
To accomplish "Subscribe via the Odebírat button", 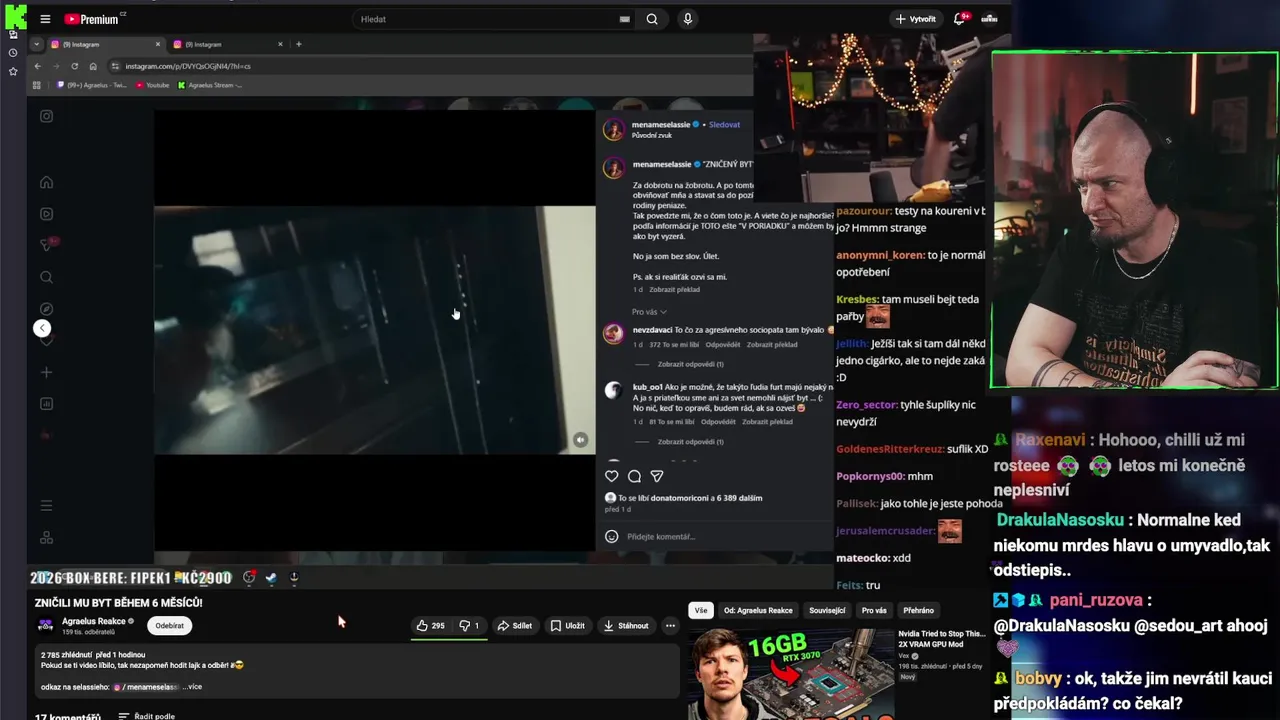I will click(x=170, y=626).
